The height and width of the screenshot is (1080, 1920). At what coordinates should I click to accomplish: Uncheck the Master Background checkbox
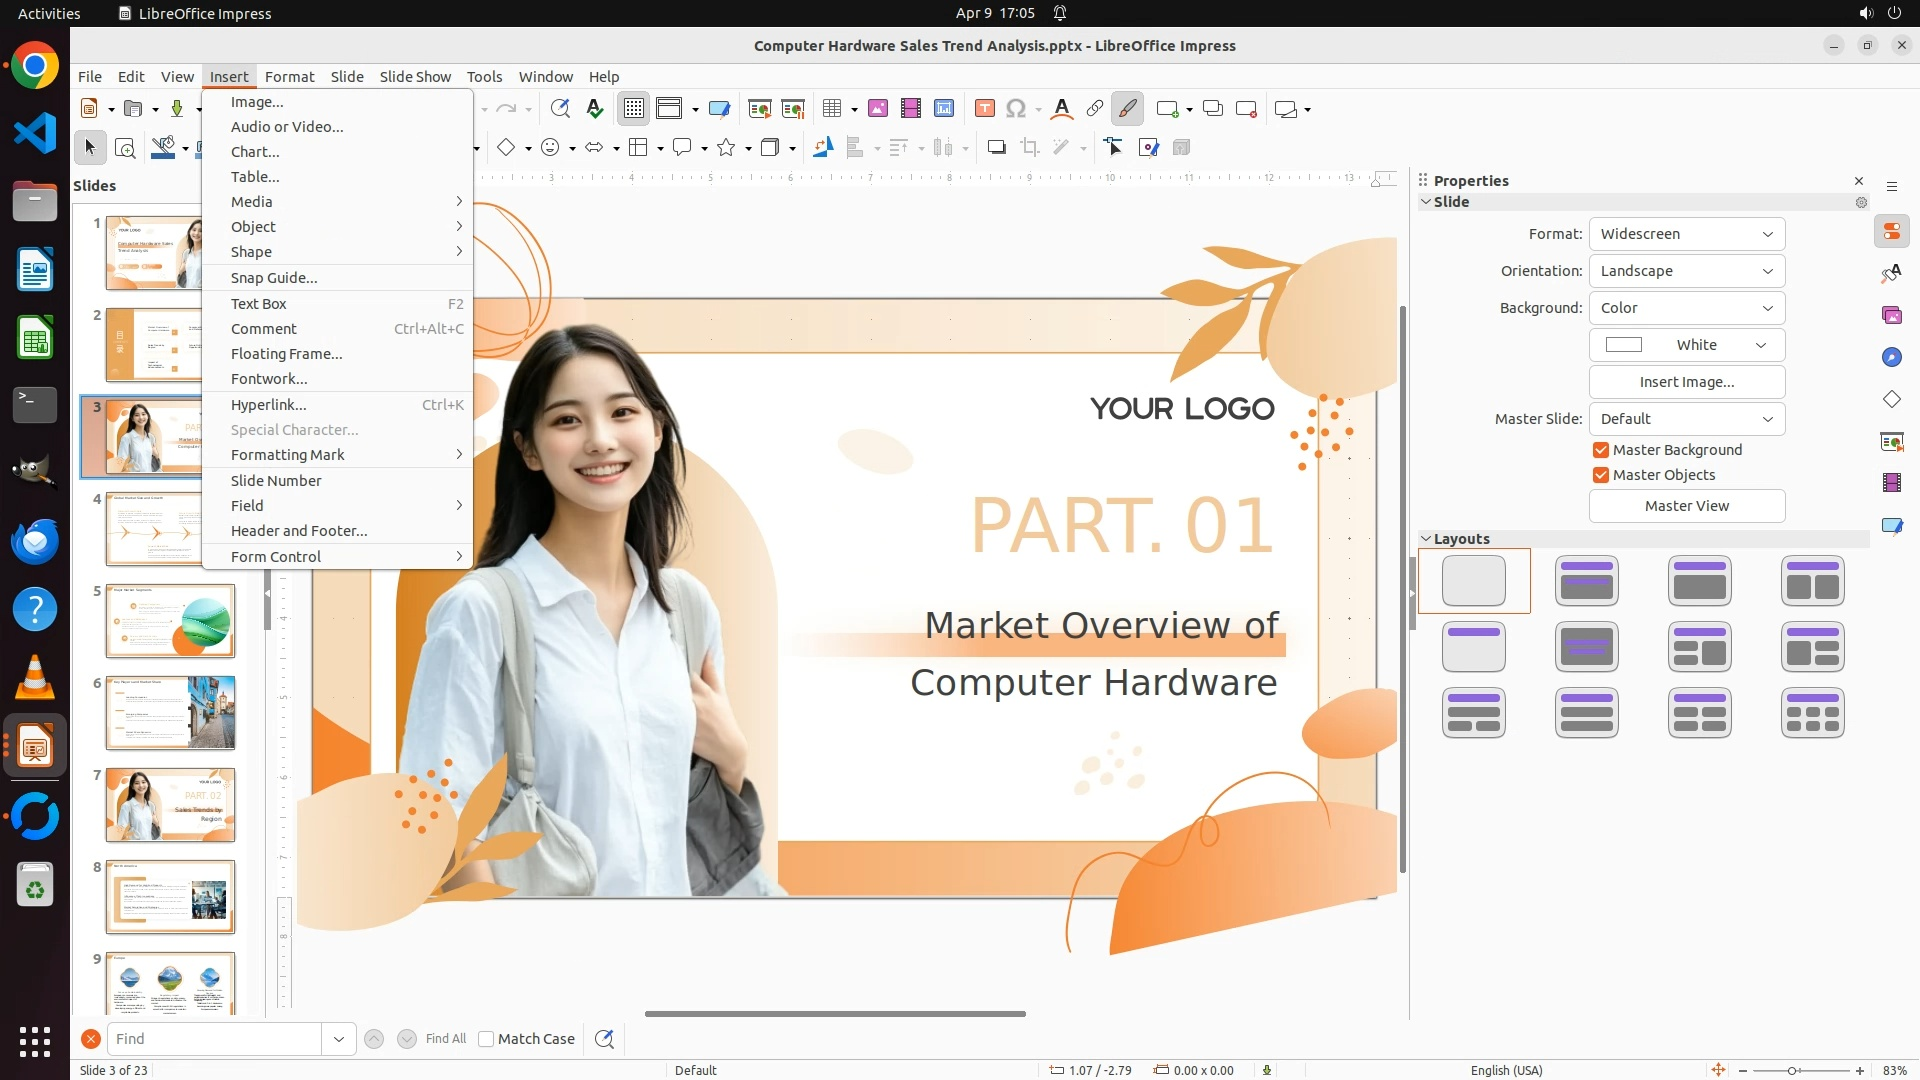click(1601, 450)
